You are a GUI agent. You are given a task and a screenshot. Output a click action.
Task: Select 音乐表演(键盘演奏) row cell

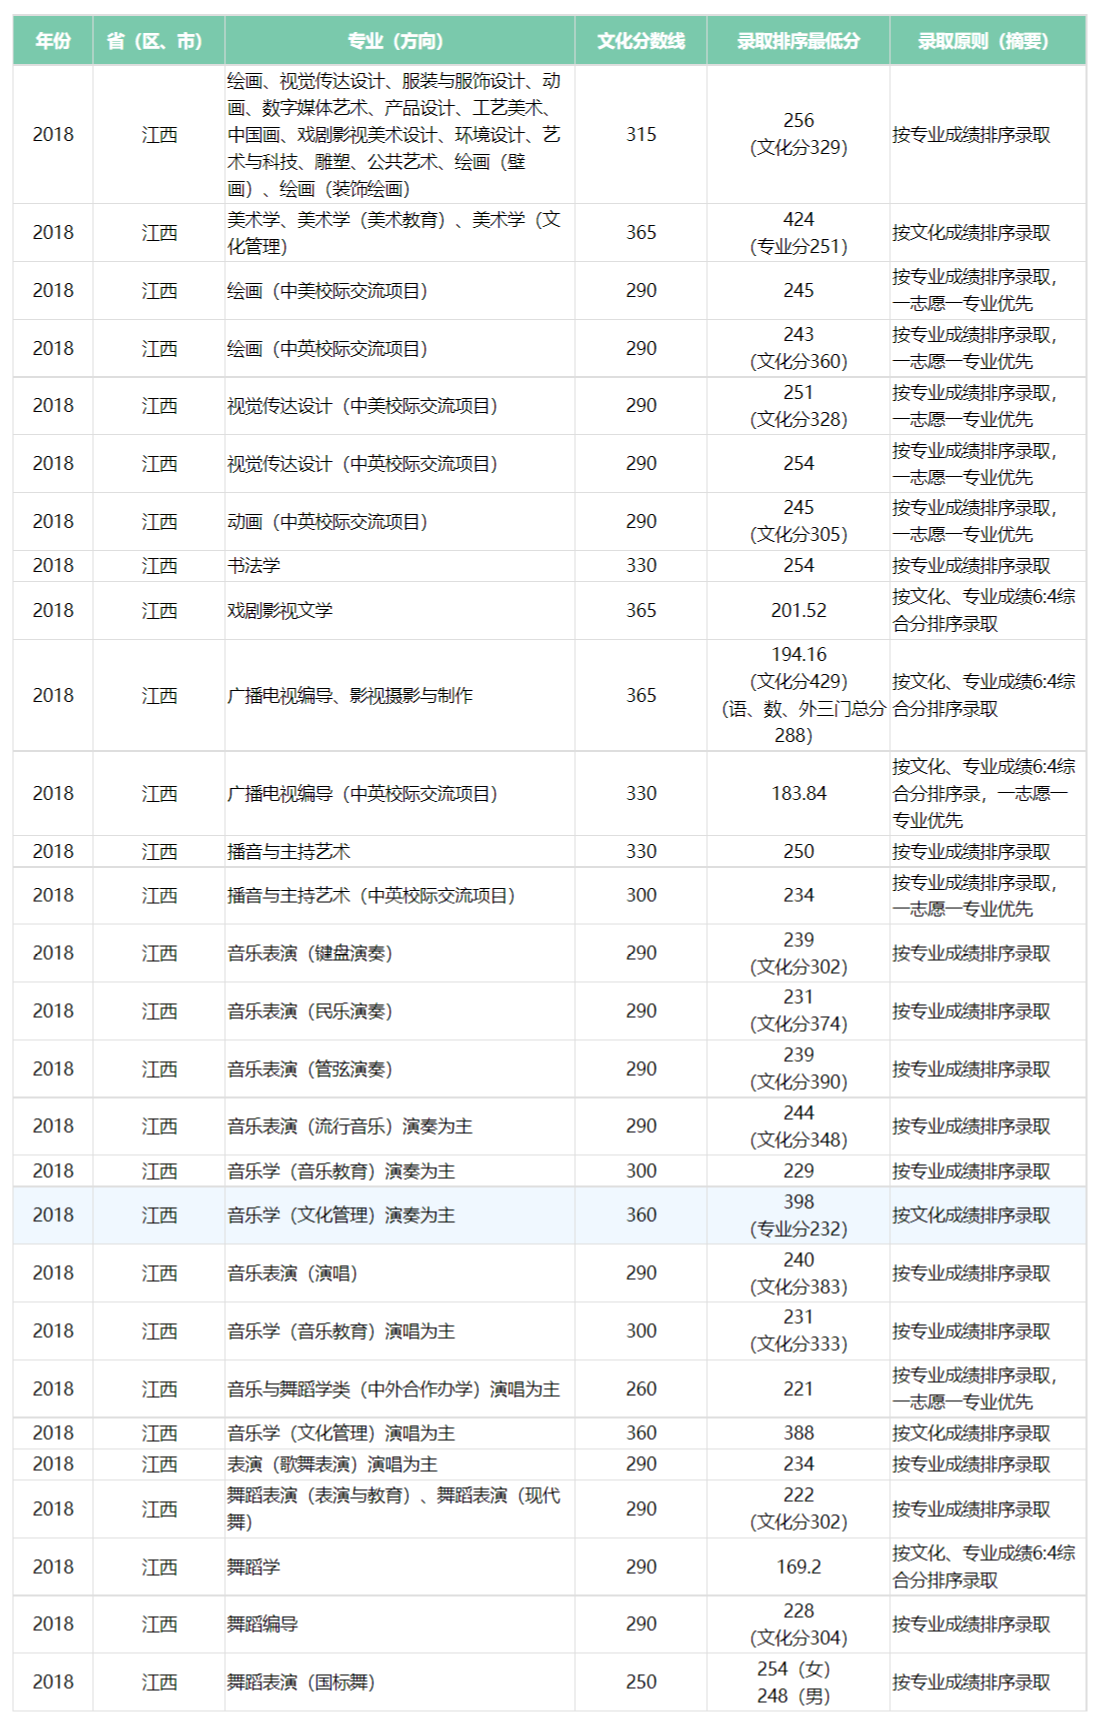(400, 953)
